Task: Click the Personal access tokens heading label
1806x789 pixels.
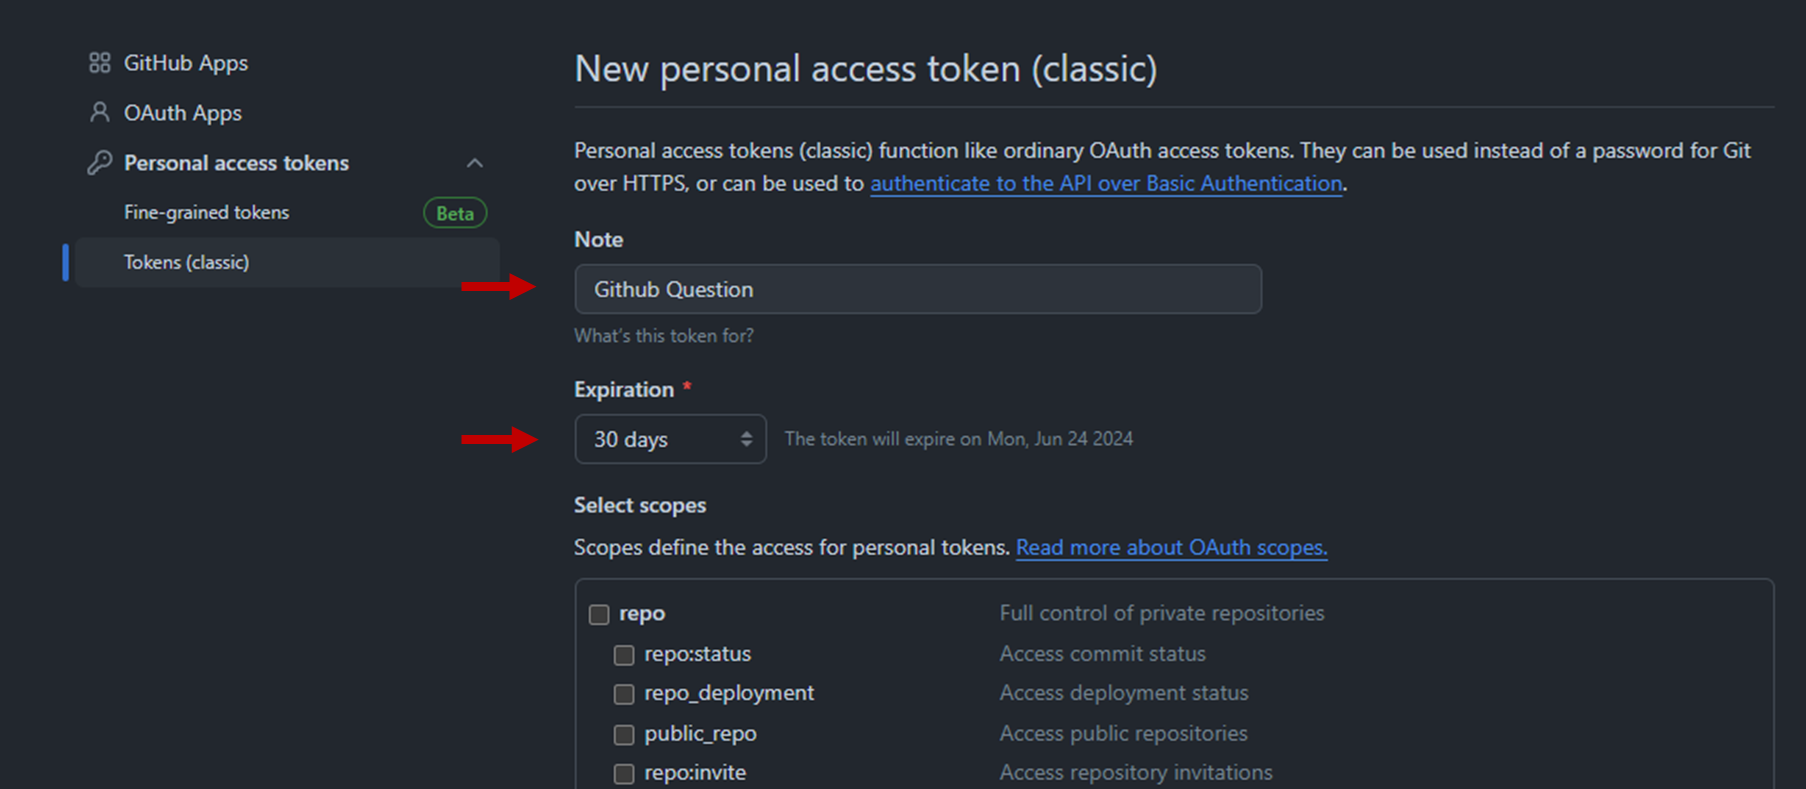Action: pos(236,163)
